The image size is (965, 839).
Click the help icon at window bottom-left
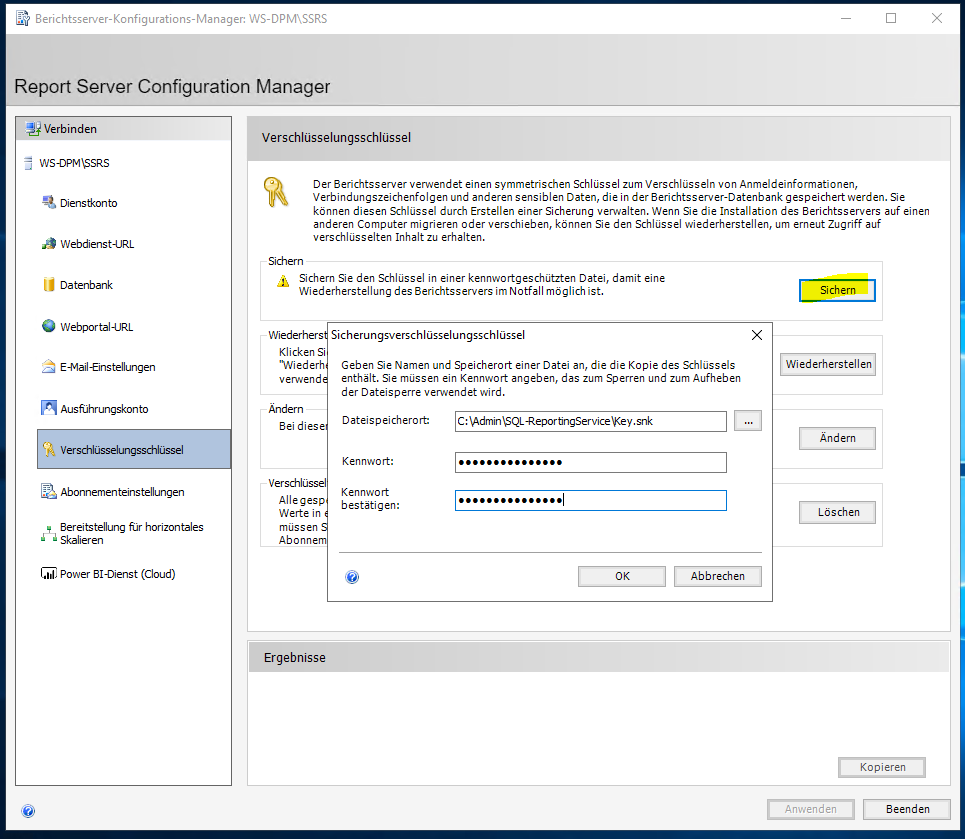pos(28,811)
